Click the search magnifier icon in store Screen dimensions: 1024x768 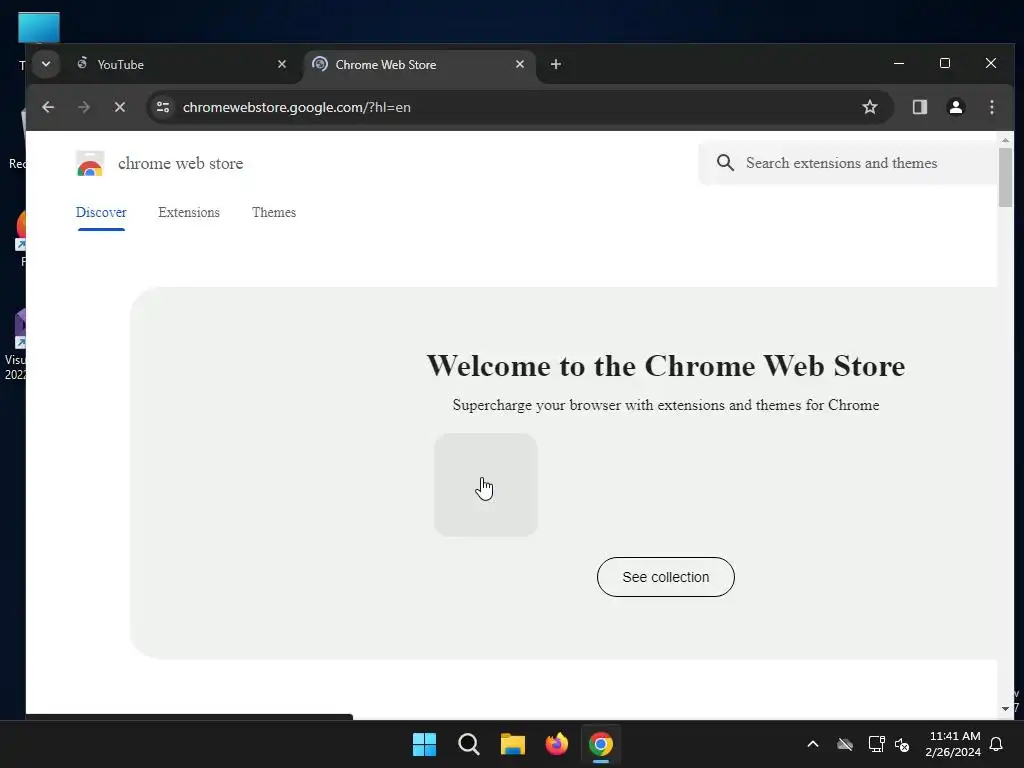pyautogui.click(x=725, y=163)
